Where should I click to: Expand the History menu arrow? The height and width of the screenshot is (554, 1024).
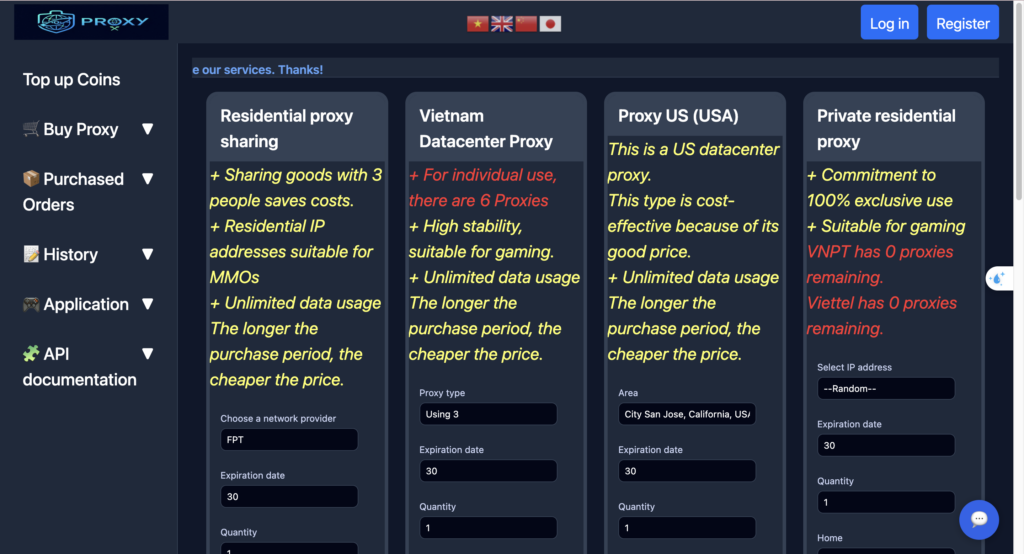148,253
